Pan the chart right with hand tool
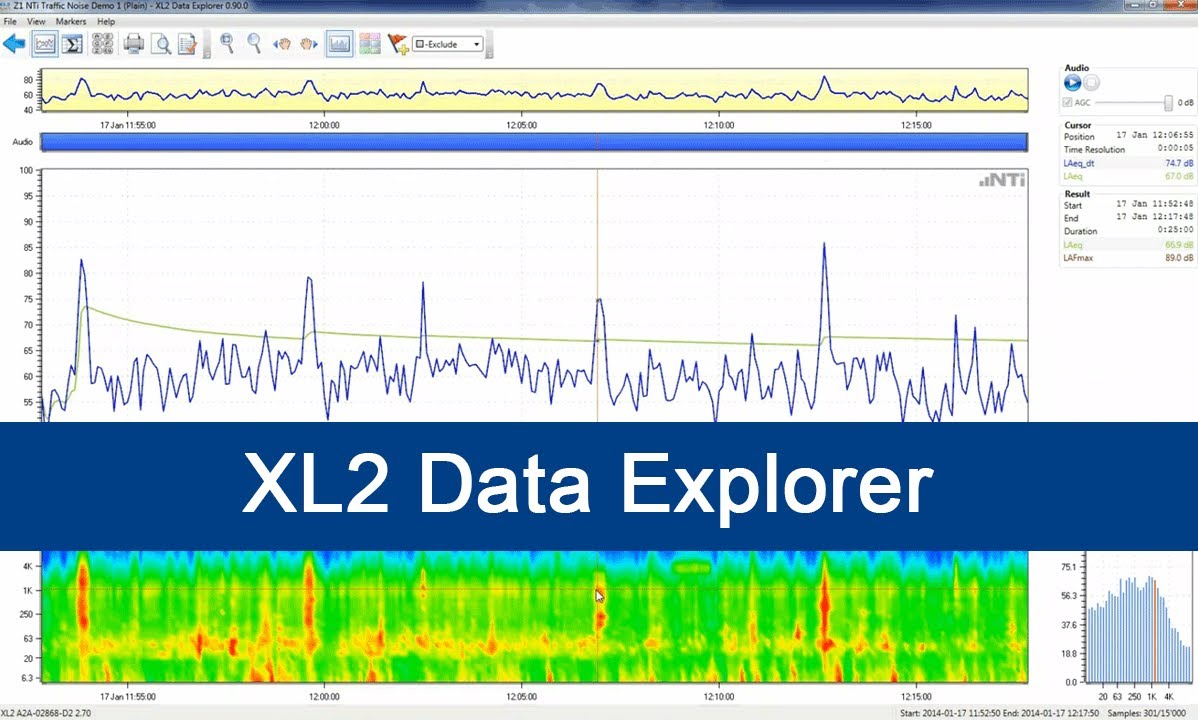This screenshot has width=1198, height=720. [x=309, y=44]
